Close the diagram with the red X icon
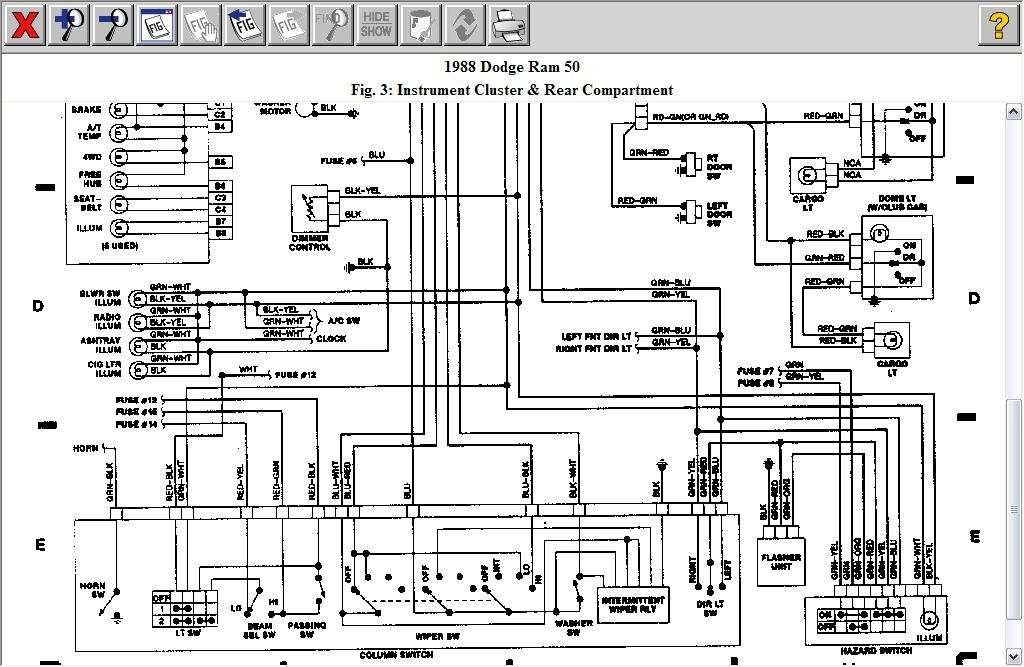The image size is (1024, 667). click(x=25, y=25)
